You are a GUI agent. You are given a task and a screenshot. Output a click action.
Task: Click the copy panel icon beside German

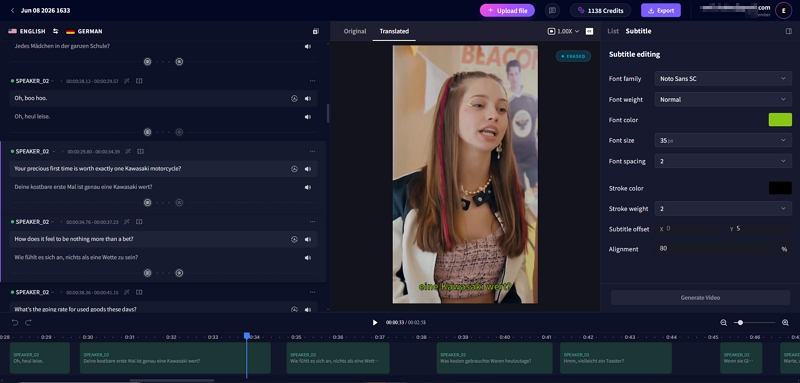coord(315,31)
